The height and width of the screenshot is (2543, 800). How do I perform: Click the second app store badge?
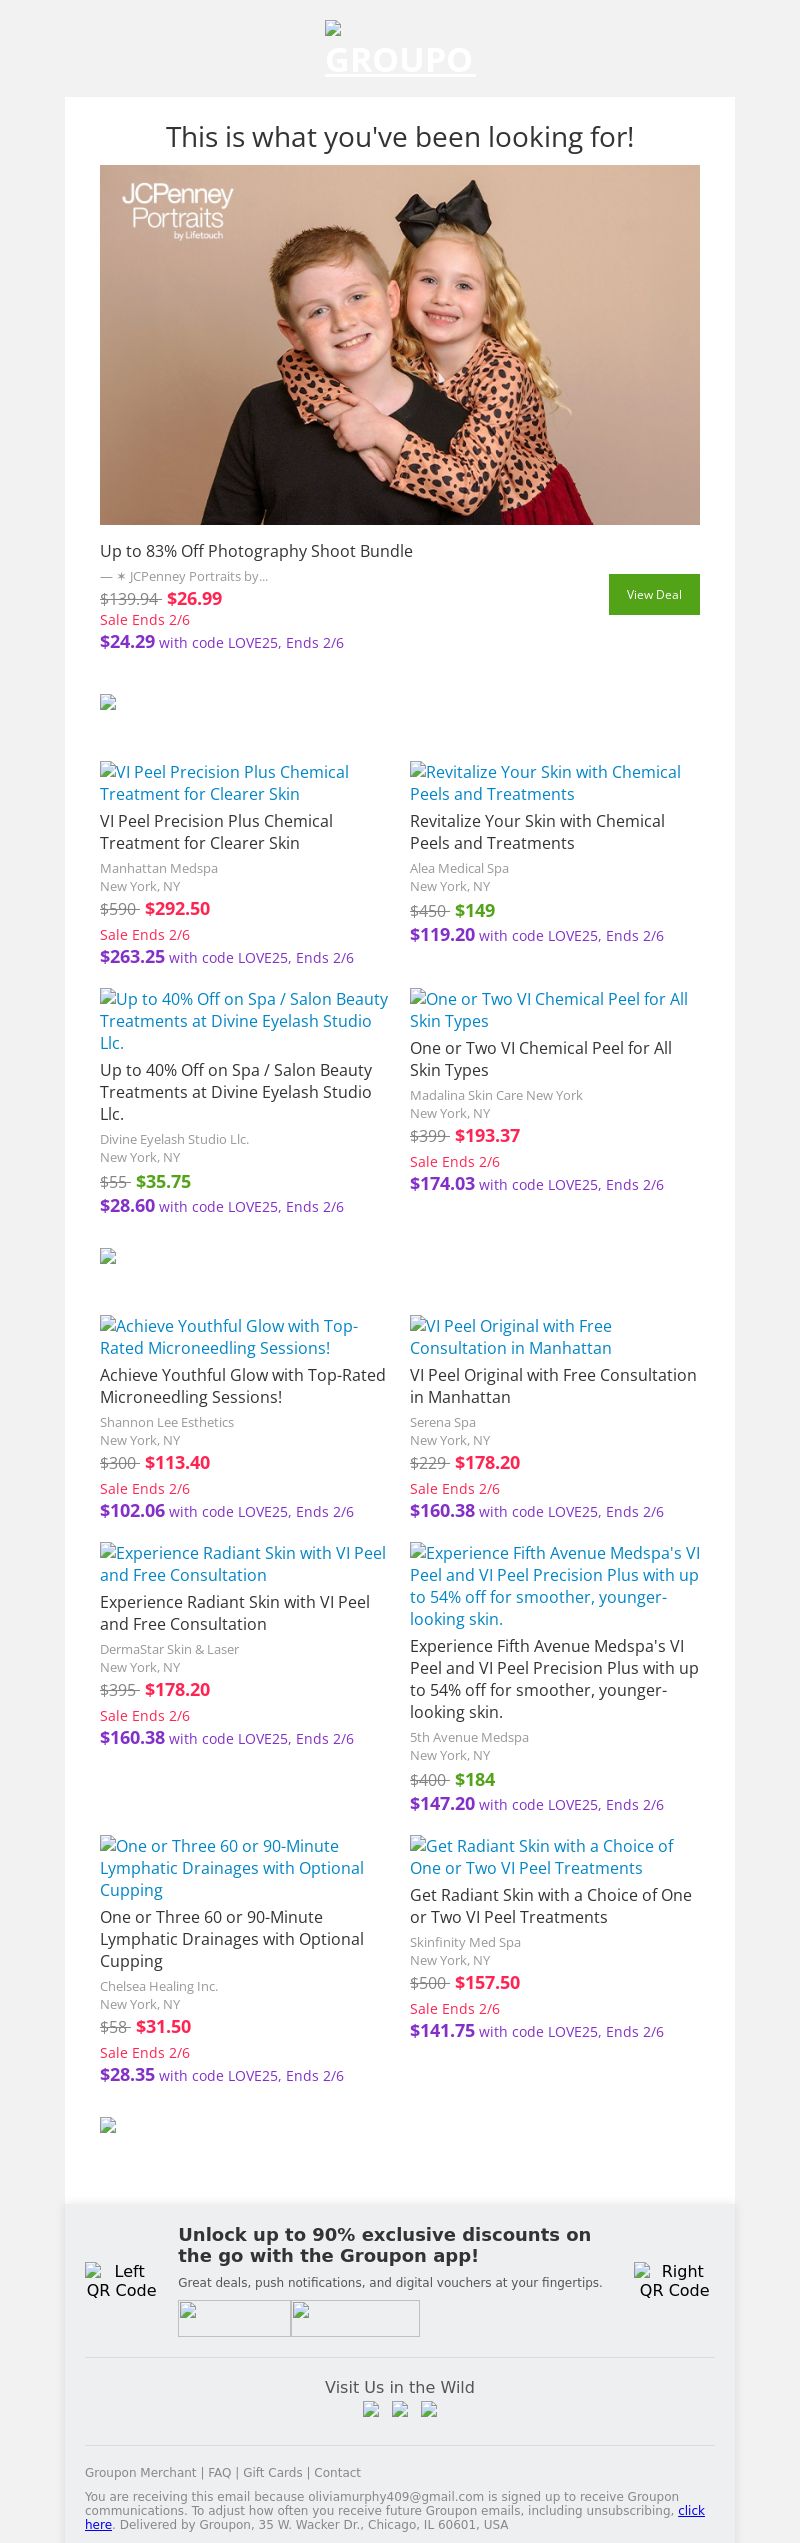tap(355, 2318)
